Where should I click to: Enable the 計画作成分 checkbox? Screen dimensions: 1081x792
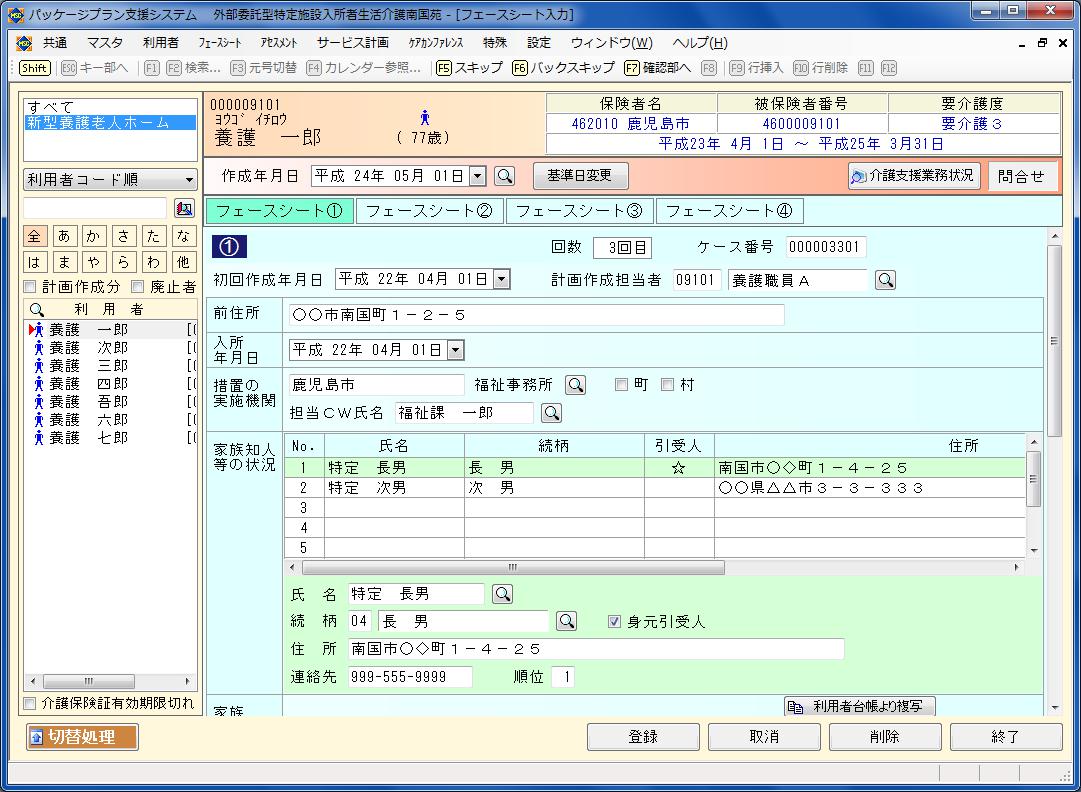[x=30, y=287]
